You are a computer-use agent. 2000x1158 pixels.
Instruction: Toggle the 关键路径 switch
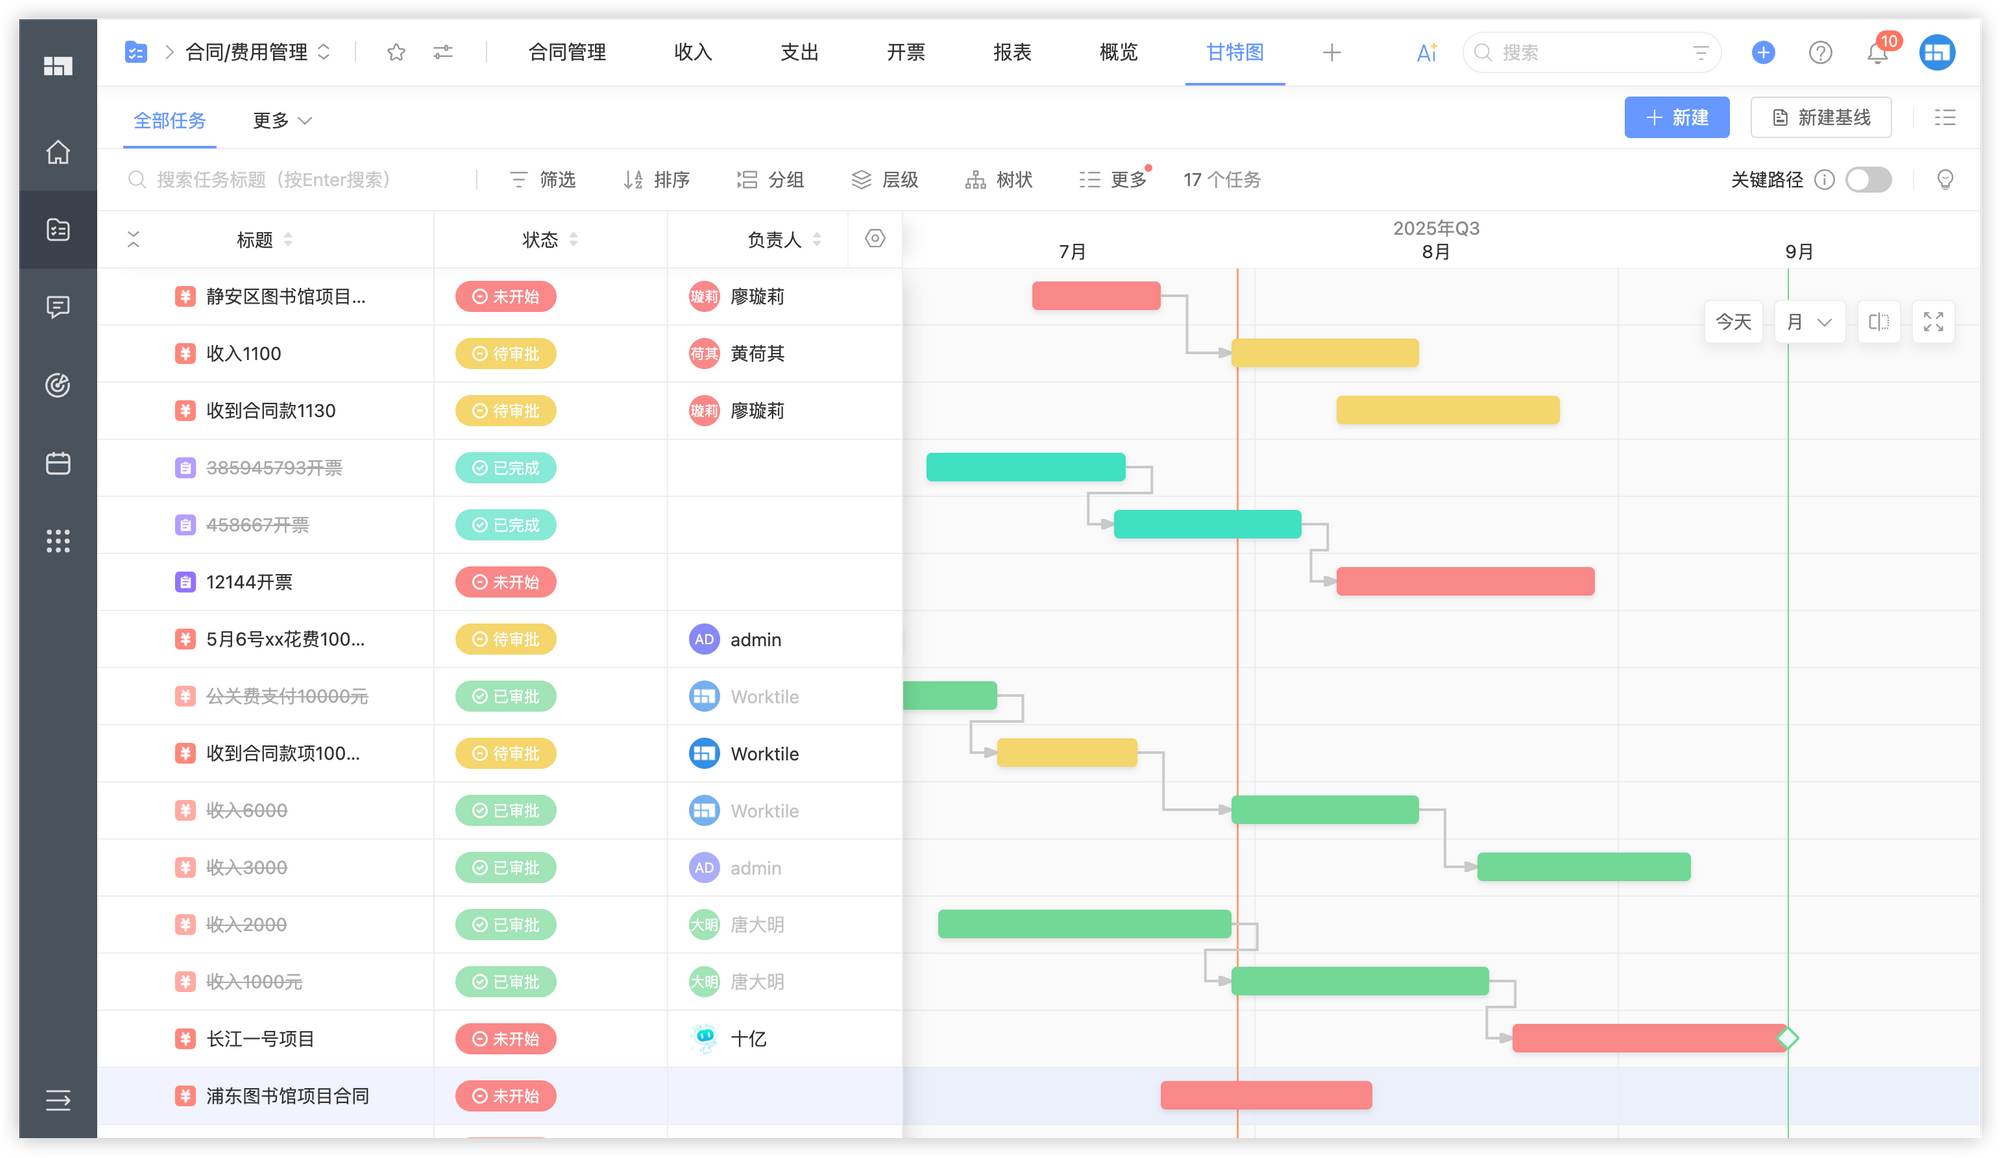1868,179
